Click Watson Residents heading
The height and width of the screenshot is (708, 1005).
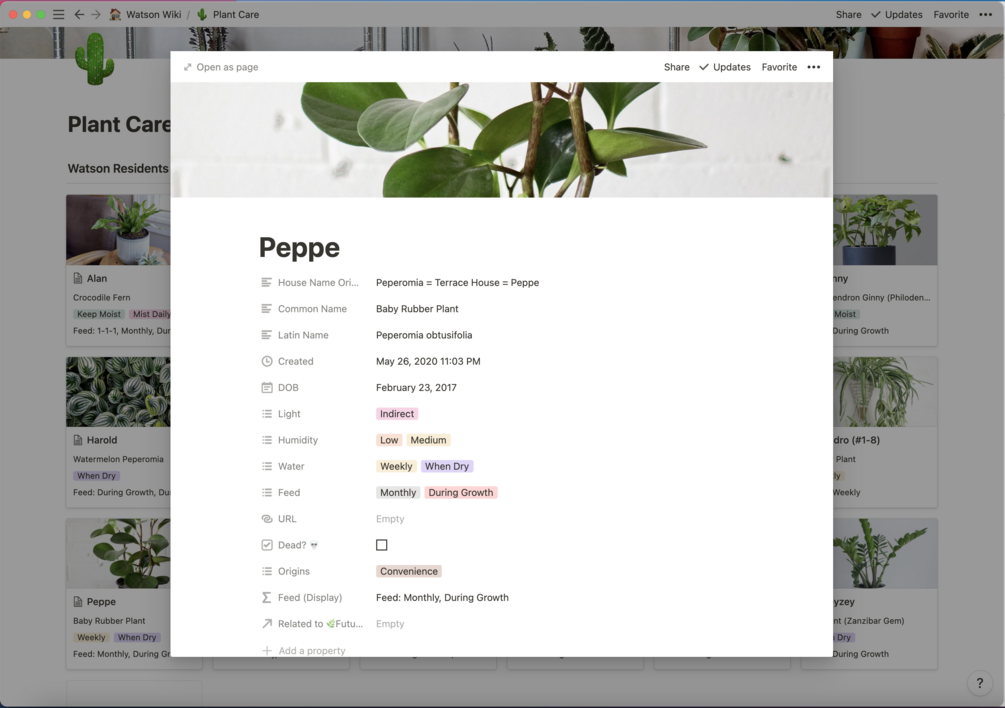118,169
